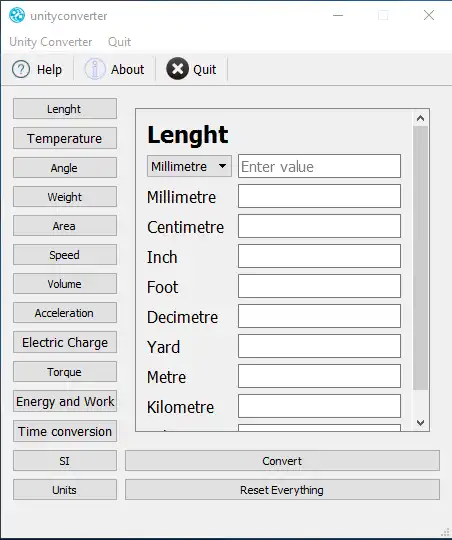Click the Millimetre result field

tap(319, 196)
